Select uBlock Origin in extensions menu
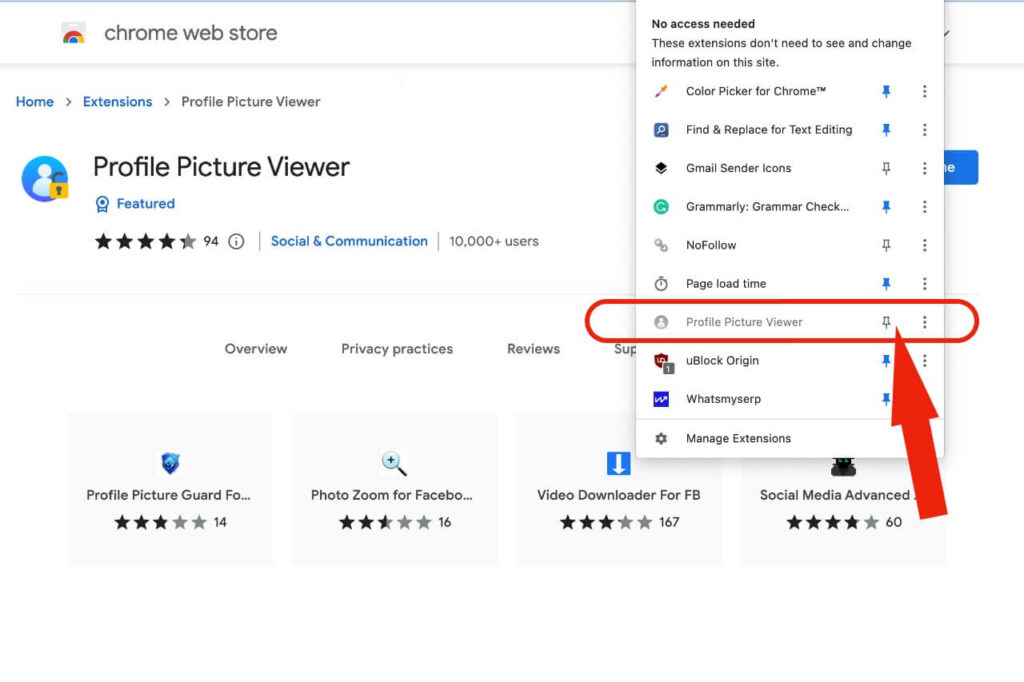Screen dimensions: 1024x682 click(722, 361)
